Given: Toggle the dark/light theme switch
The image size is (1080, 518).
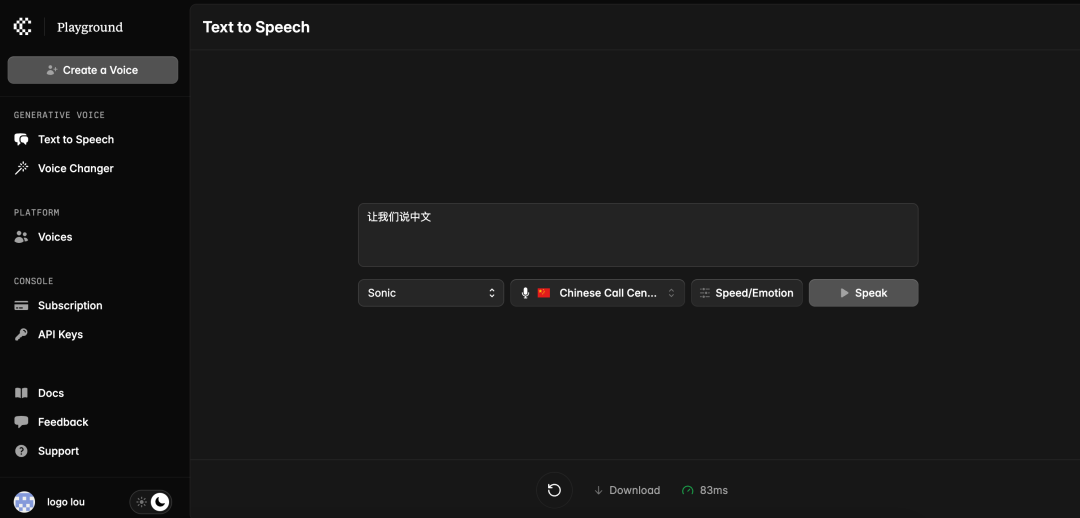Looking at the screenshot, I should pyautogui.click(x=151, y=502).
